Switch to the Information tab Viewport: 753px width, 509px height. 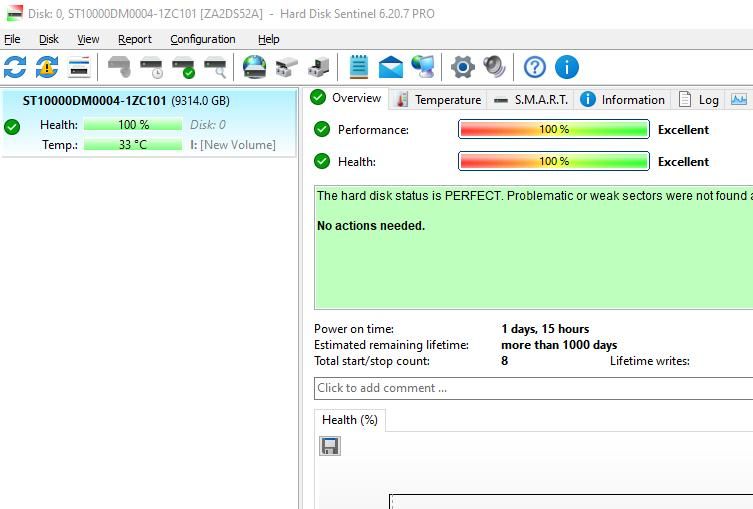(622, 100)
